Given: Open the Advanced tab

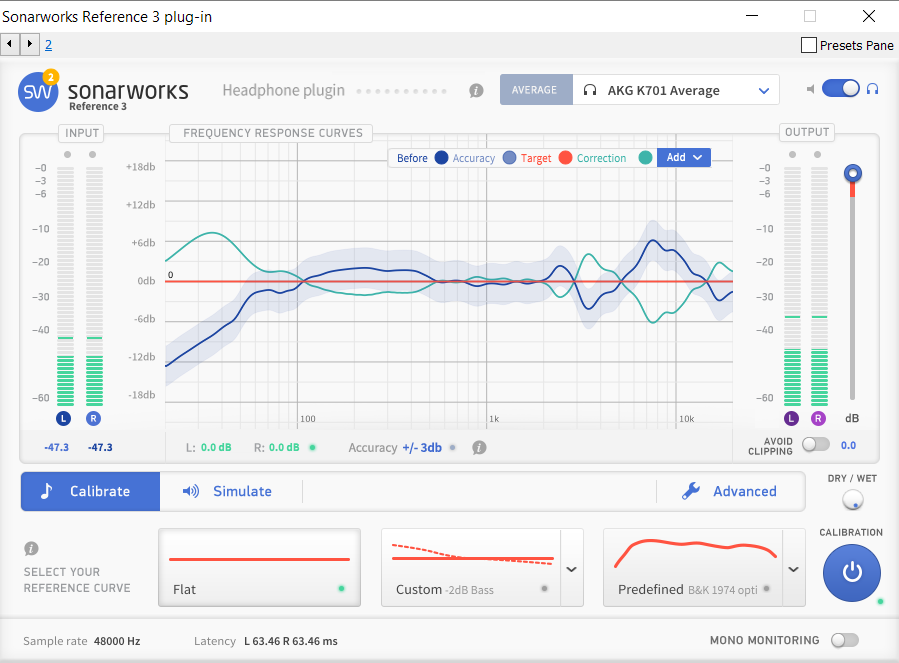Looking at the screenshot, I should coord(730,491).
